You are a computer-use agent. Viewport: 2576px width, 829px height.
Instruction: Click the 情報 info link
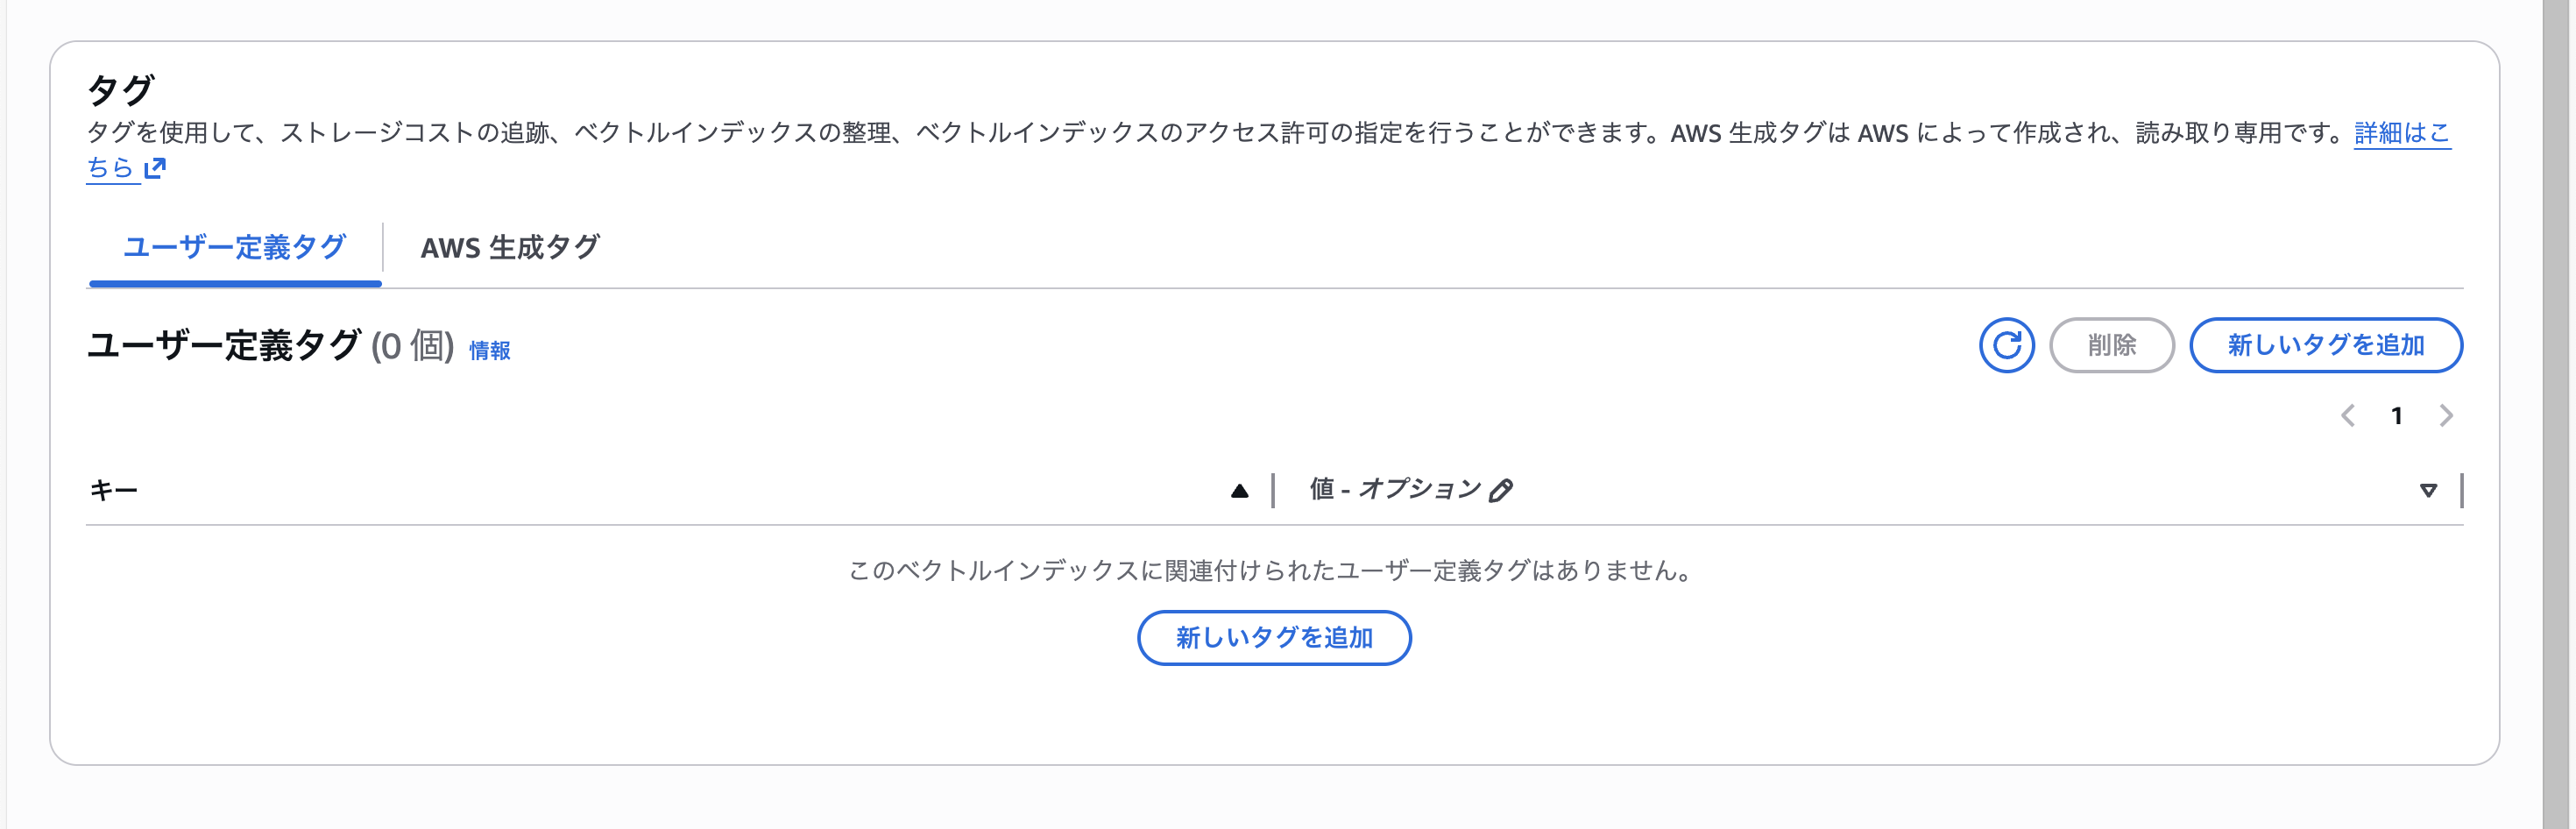click(x=489, y=350)
